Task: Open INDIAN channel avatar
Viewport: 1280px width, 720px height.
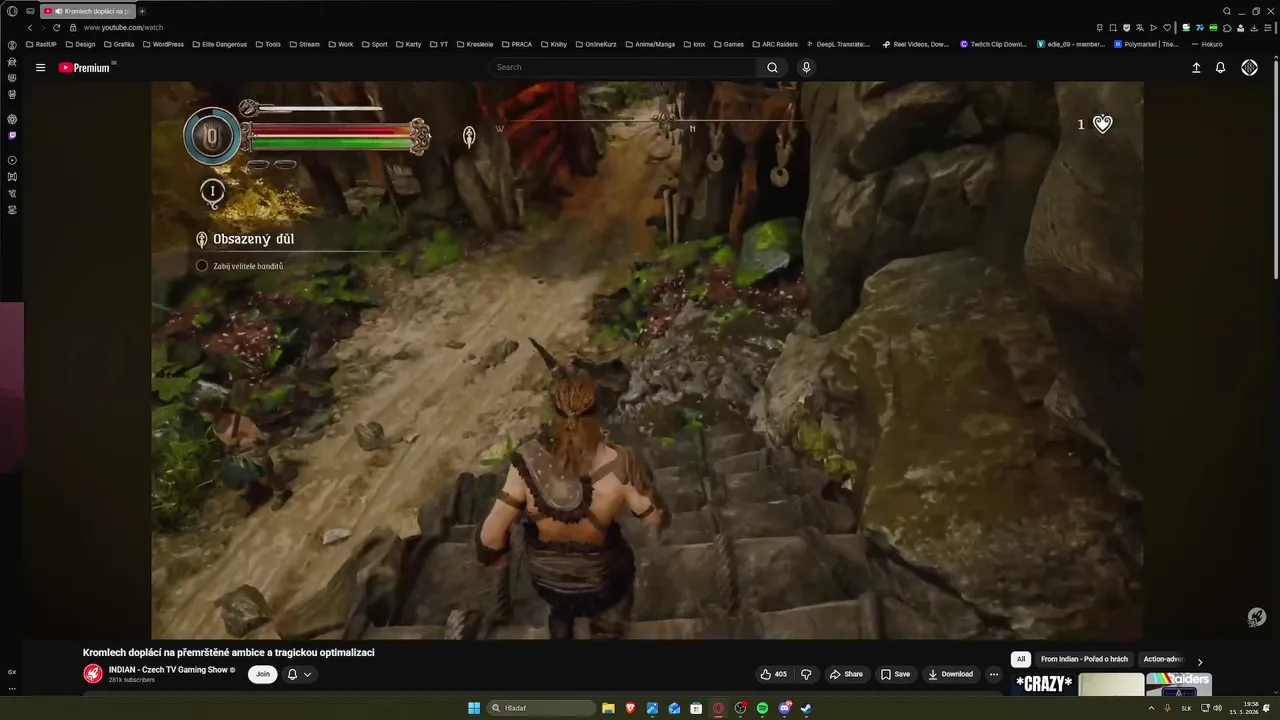Action: pyautogui.click(x=93, y=674)
